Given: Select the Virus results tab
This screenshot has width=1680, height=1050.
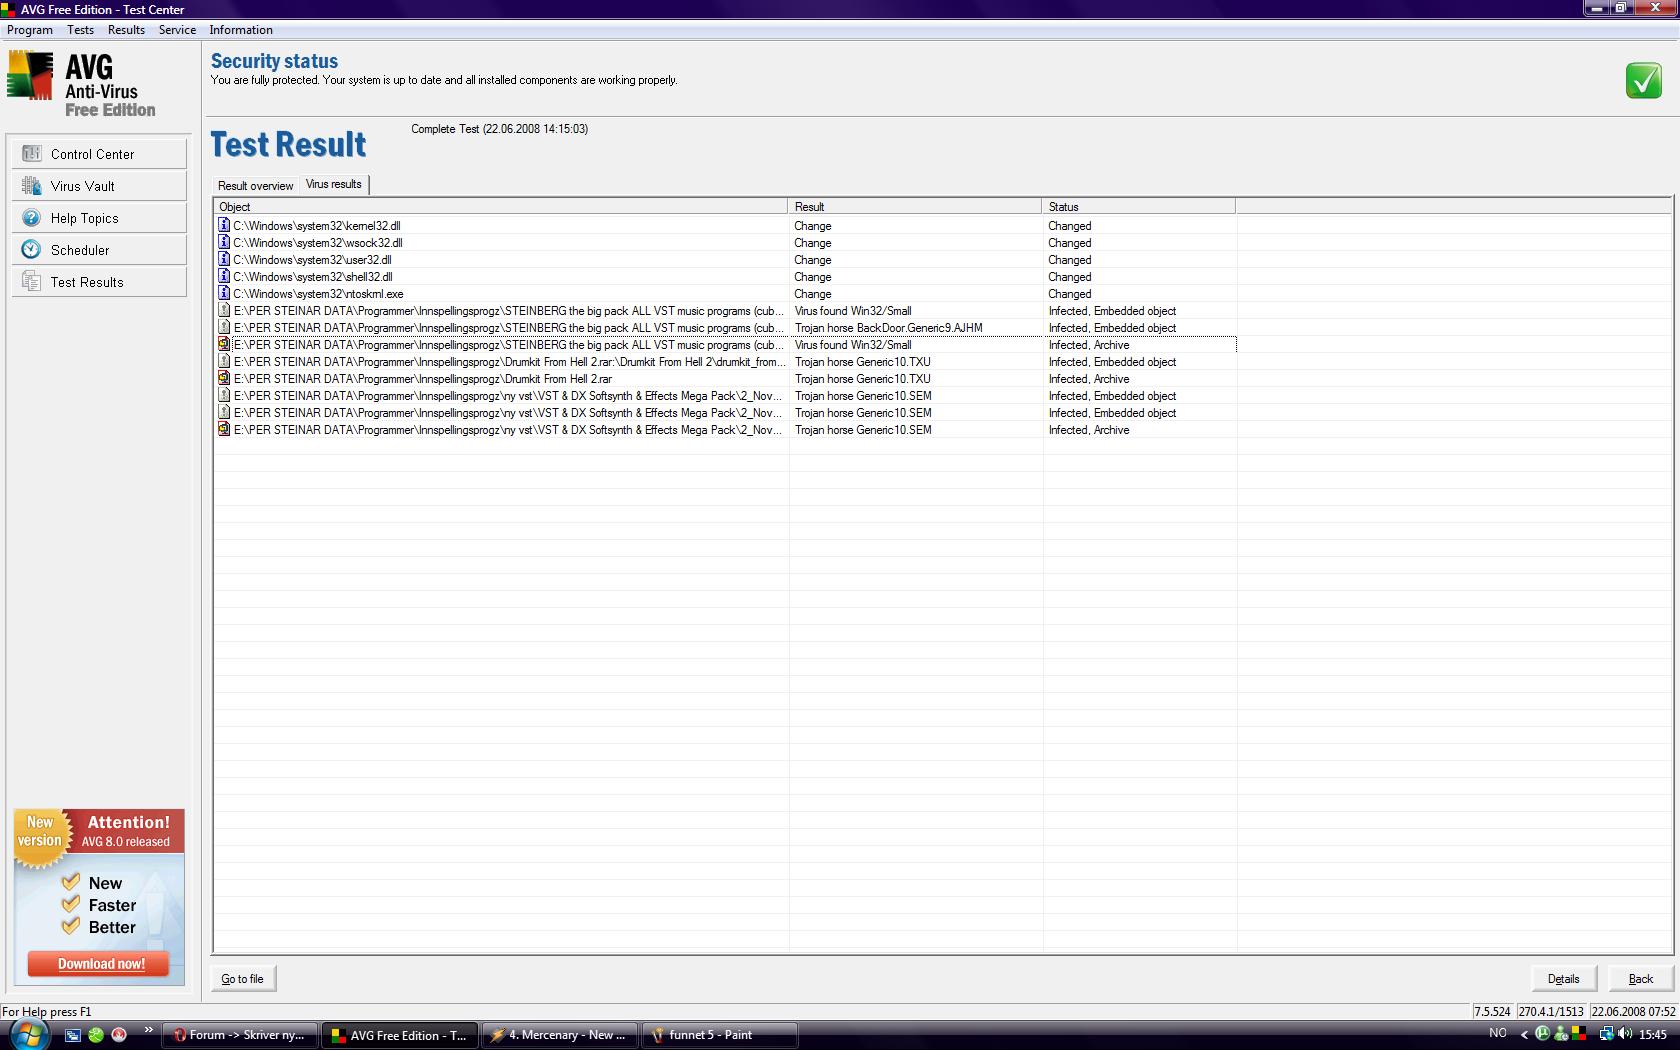Looking at the screenshot, I should coord(334,184).
